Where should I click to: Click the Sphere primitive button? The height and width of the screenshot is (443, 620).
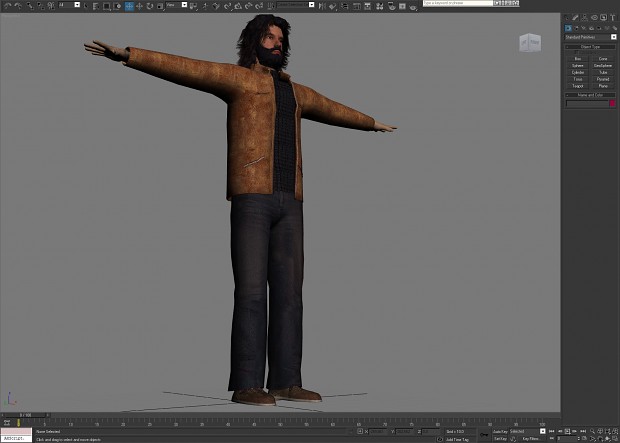coord(578,66)
